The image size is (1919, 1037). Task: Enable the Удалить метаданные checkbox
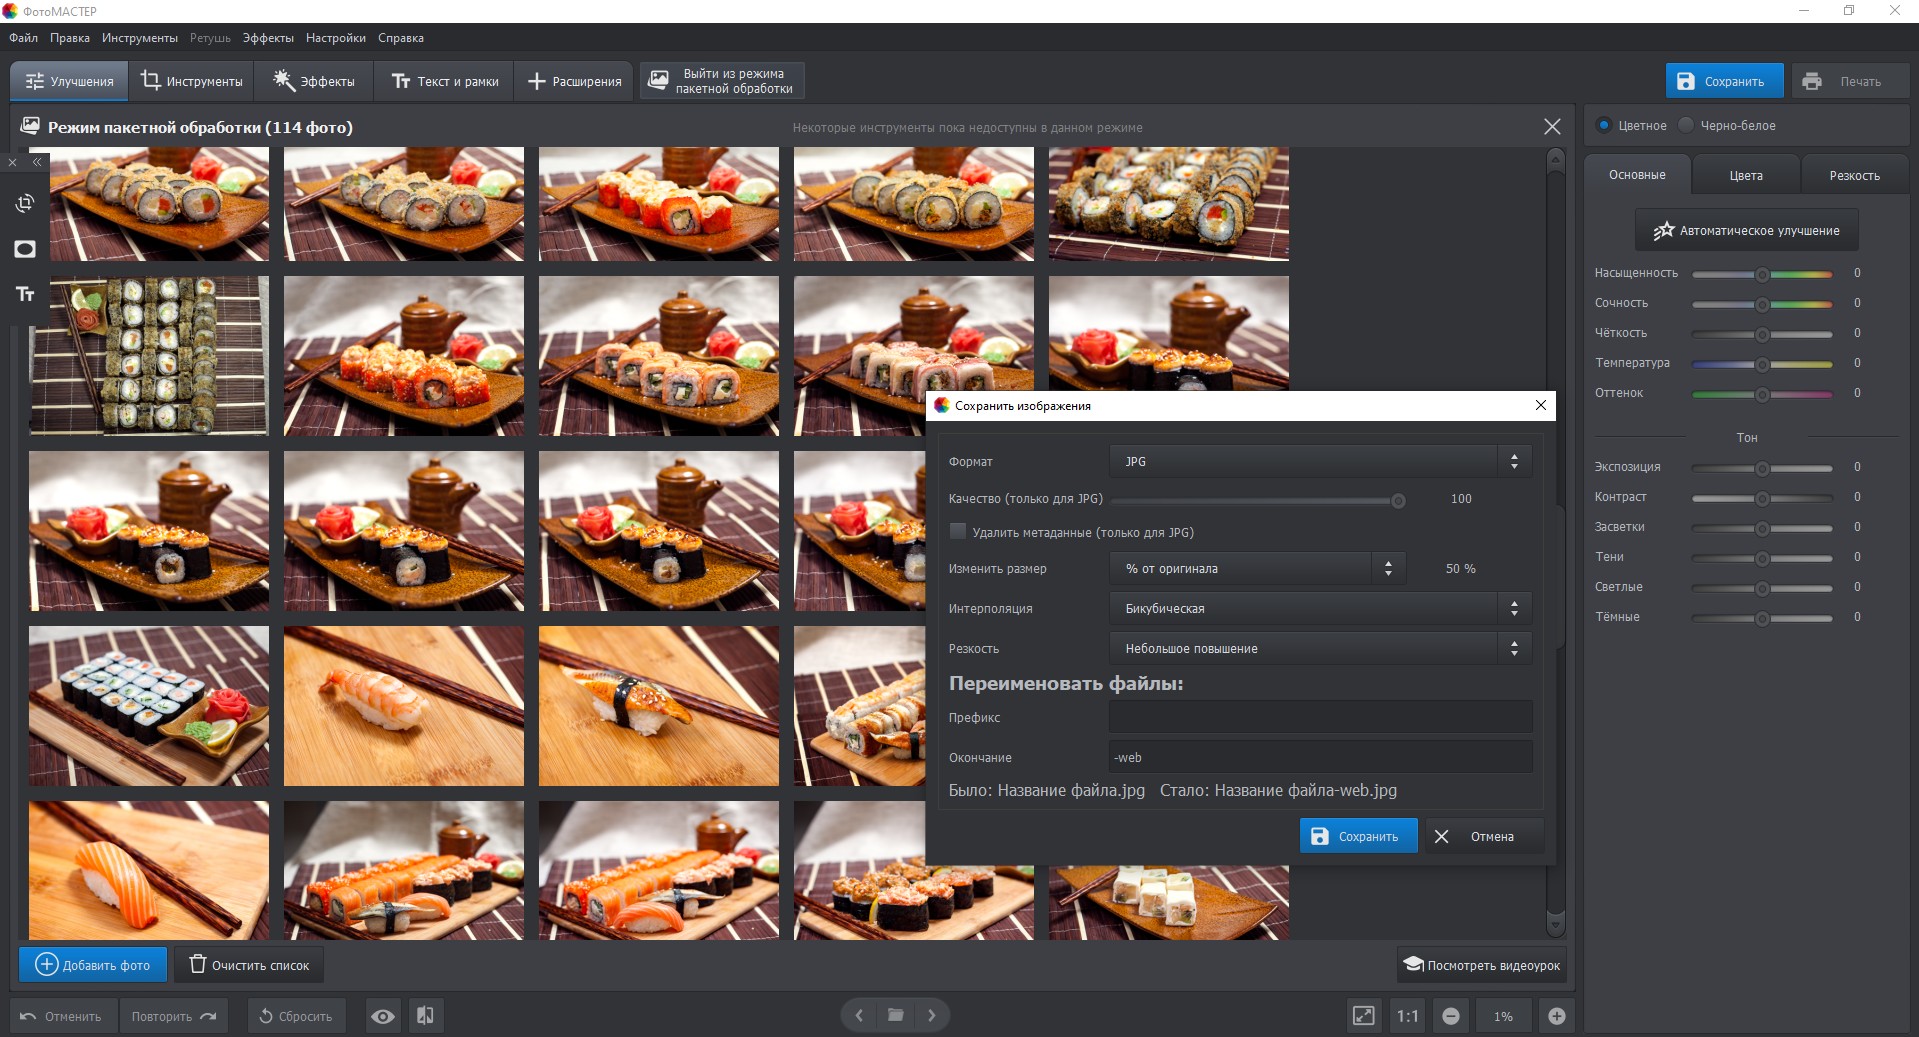958,531
